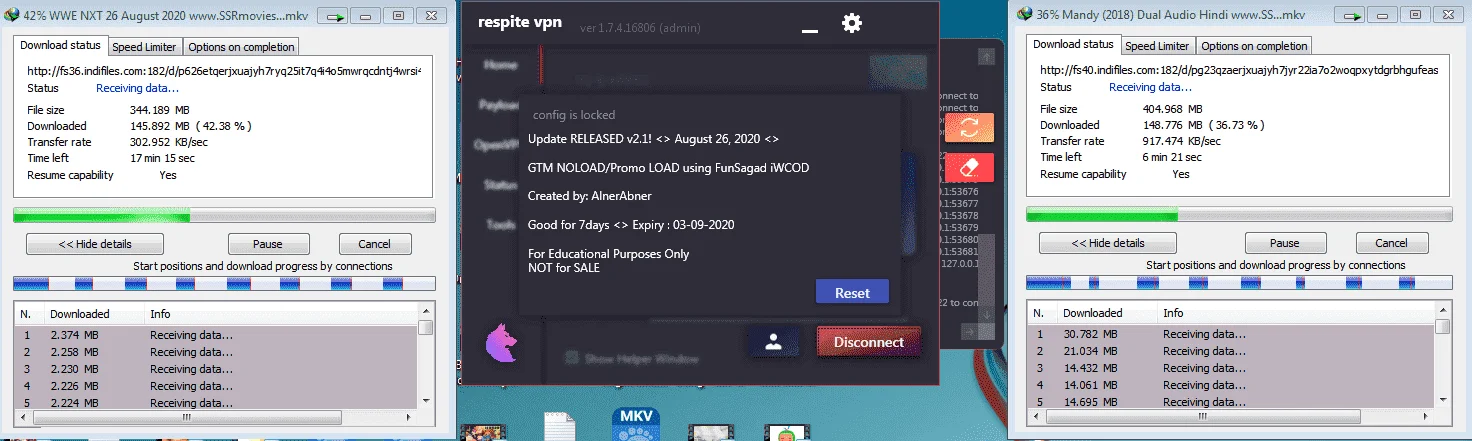This screenshot has height=441, width=1472.
Task: Cancel the Mandy download
Action: click(1391, 243)
